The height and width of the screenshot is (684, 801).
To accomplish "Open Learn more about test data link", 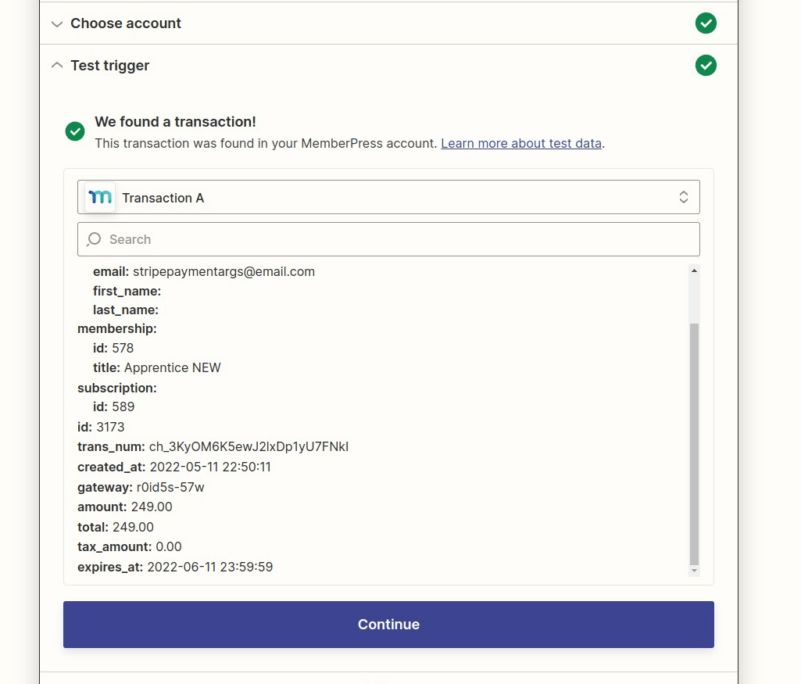I will pos(521,144).
